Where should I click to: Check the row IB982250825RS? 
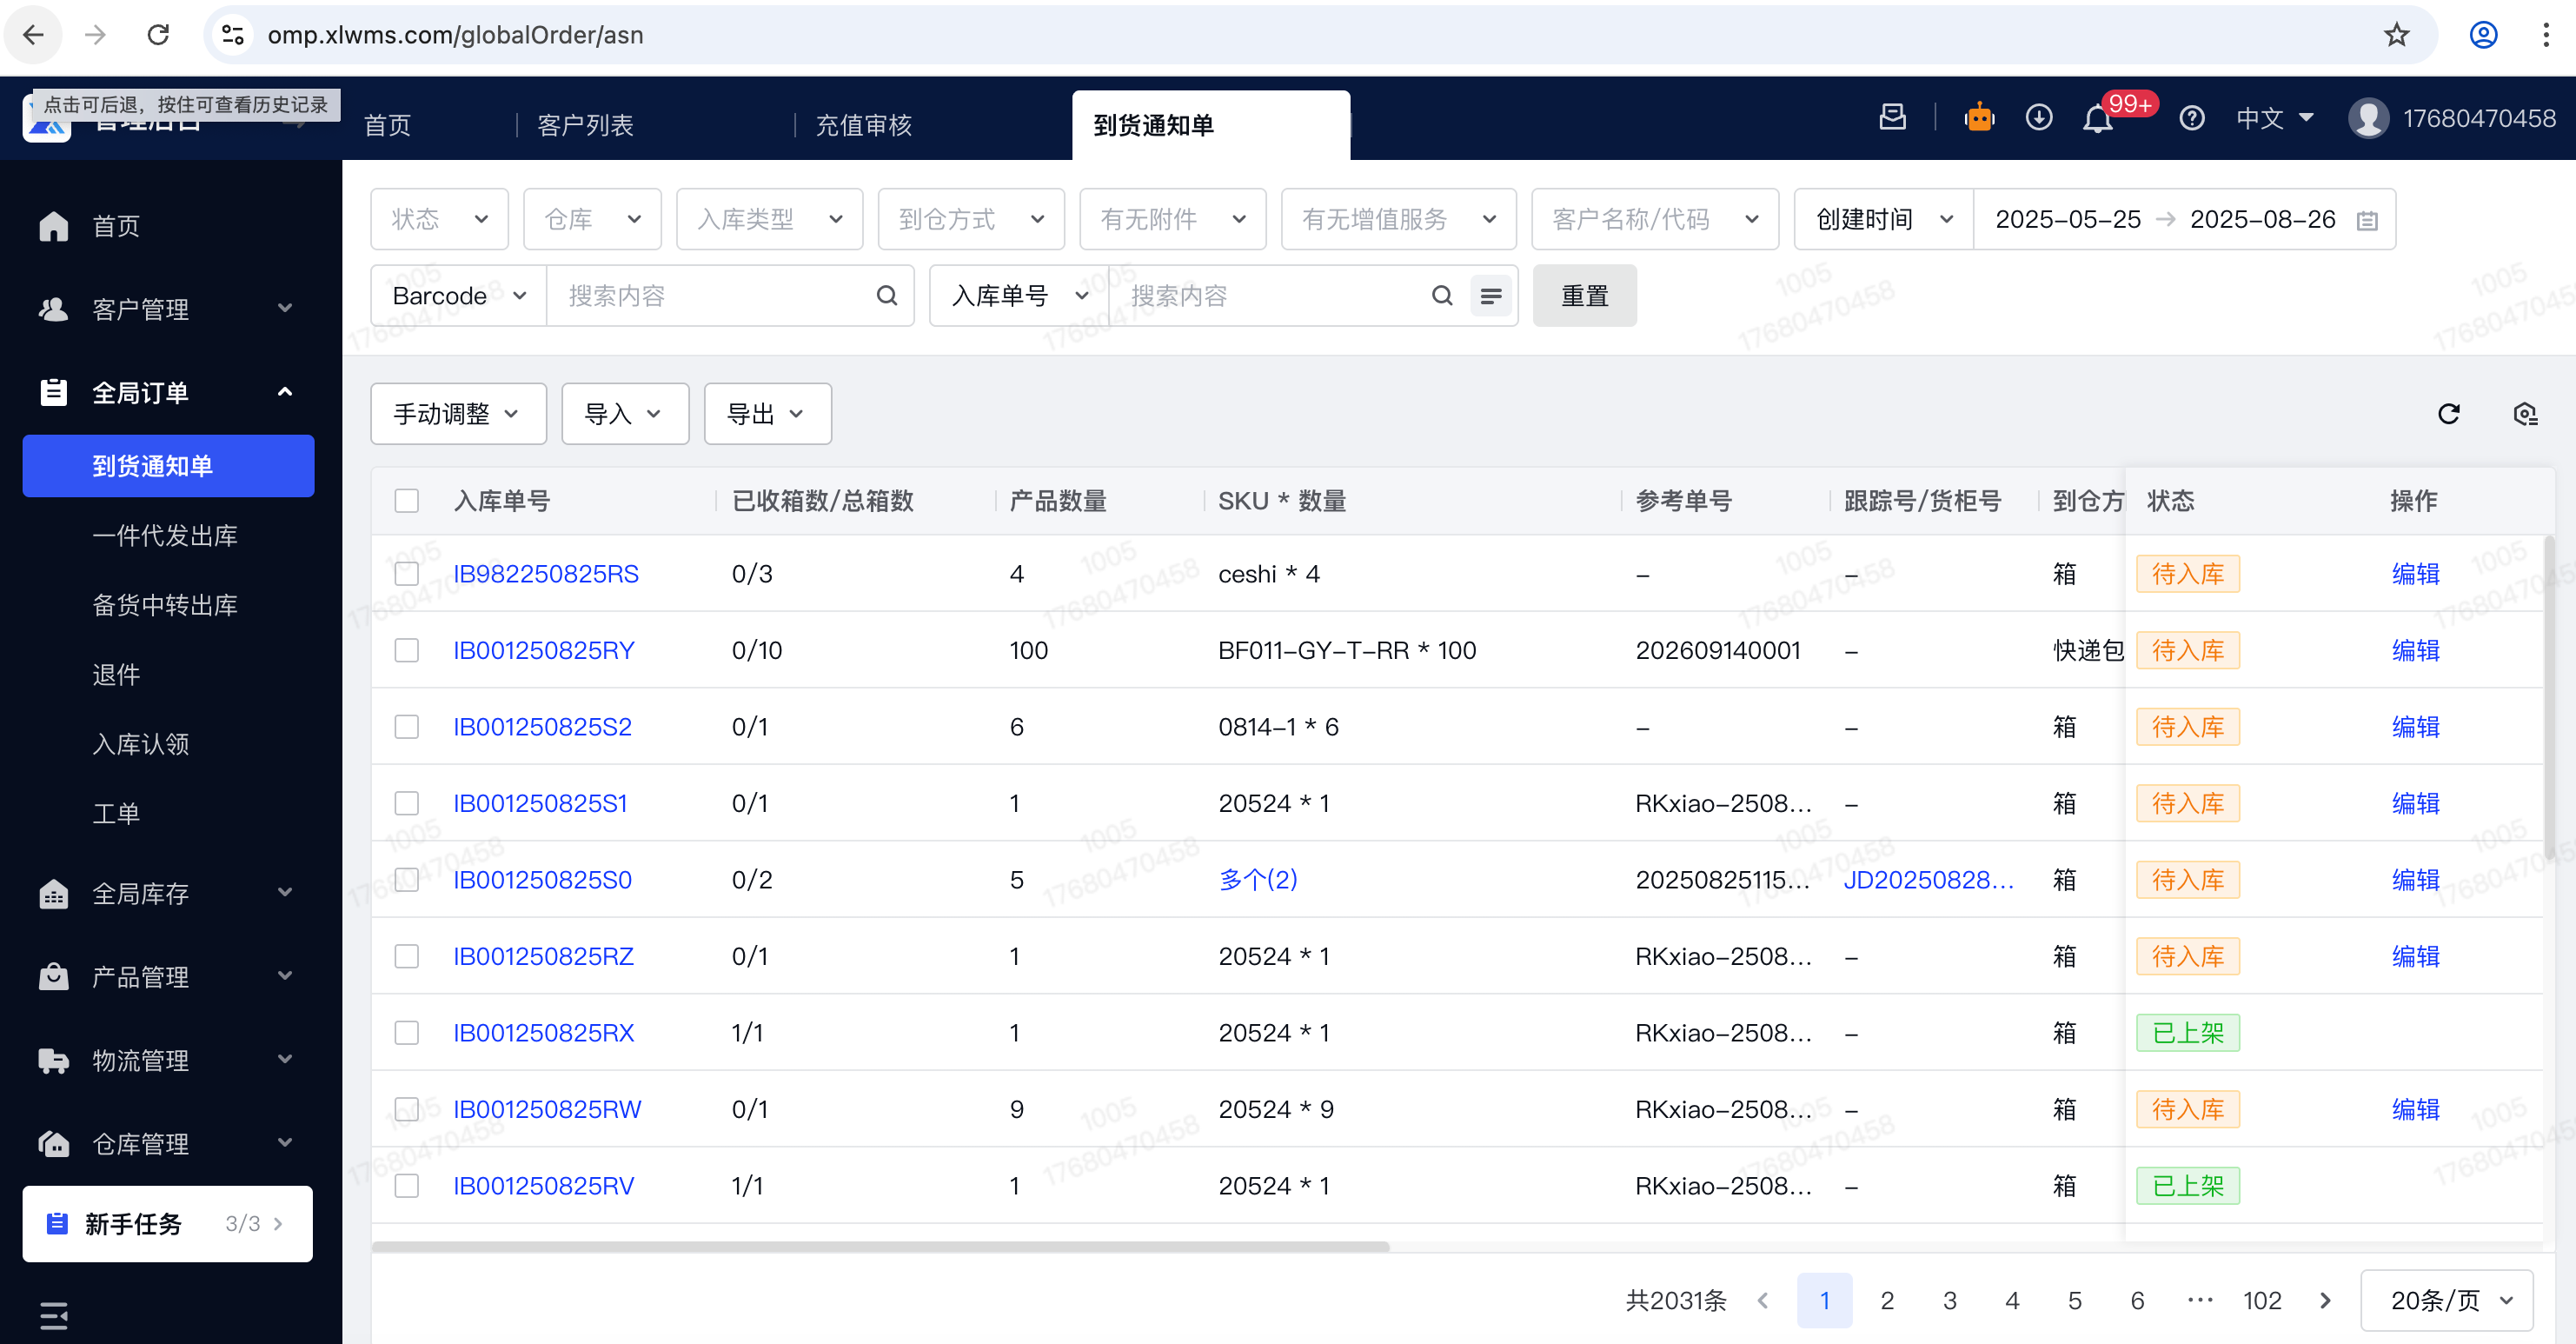click(x=406, y=573)
